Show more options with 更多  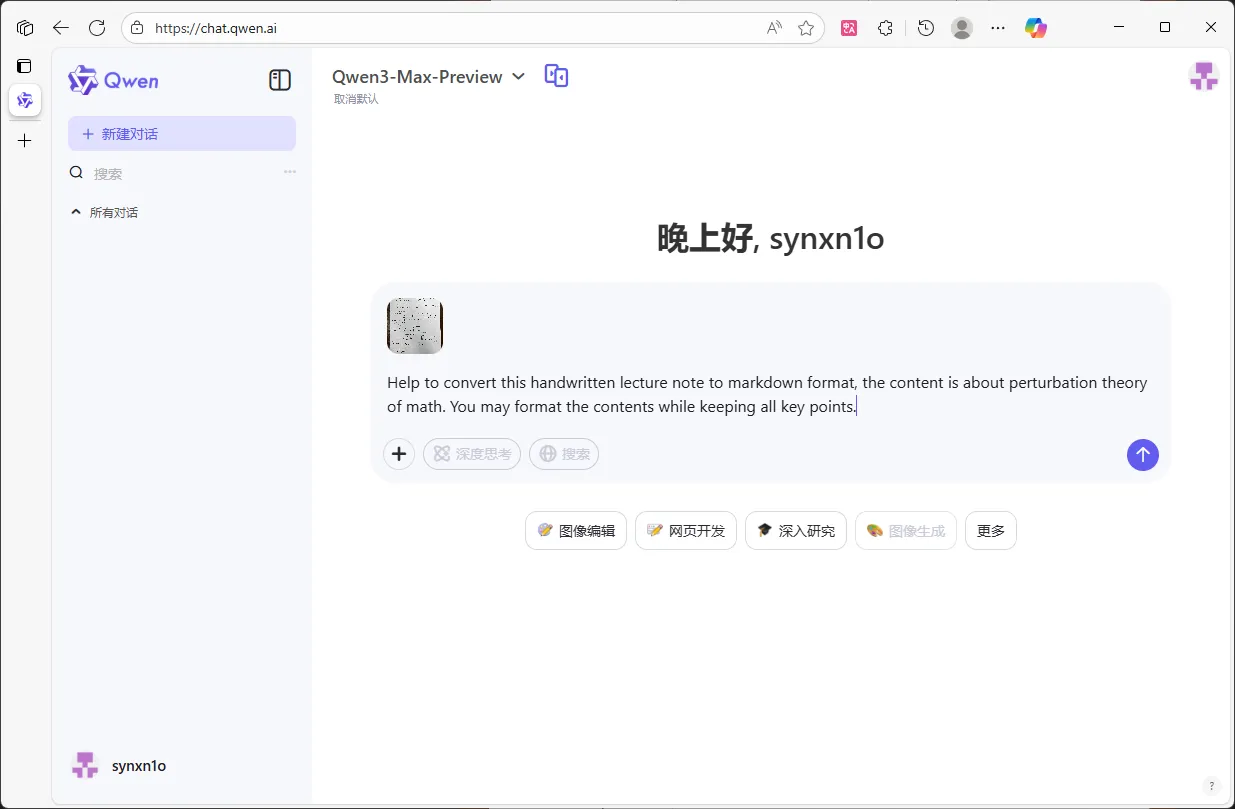pyautogui.click(x=991, y=531)
